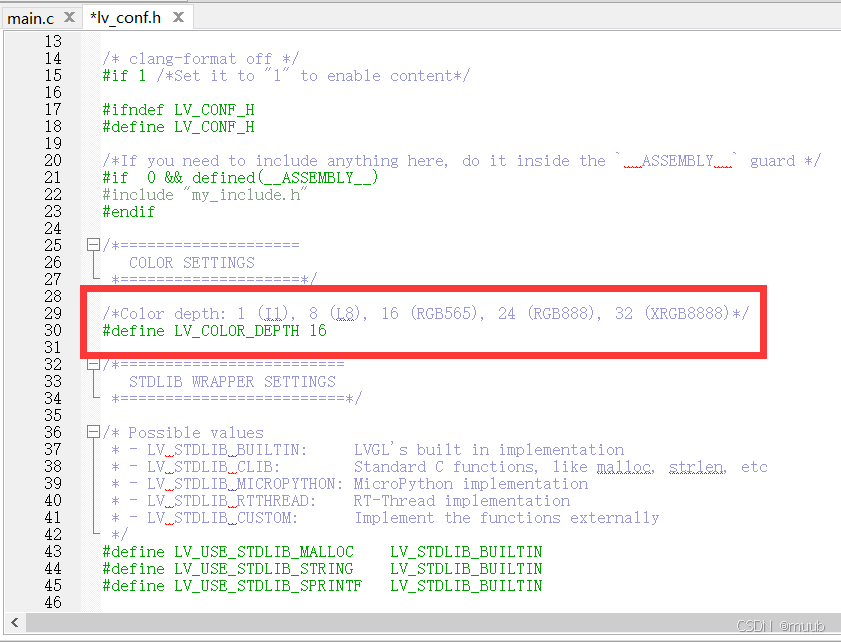Collapse the STDLIB WRAPPER SETTINGS fold region
The height and width of the screenshot is (642, 841).
tap(91, 364)
